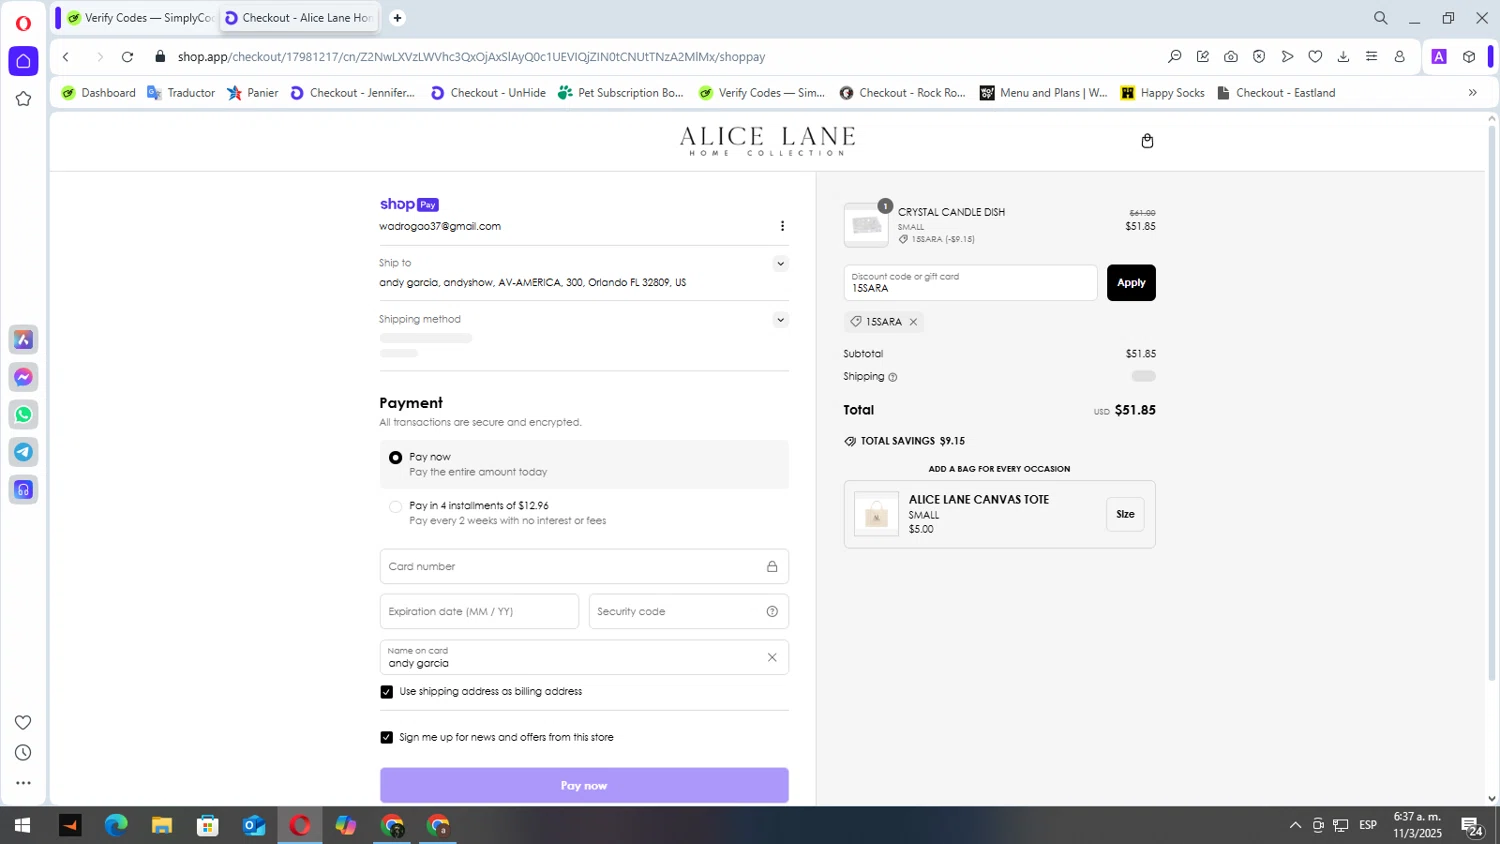
Task: Open the Aria AI sidebar icon
Action: (x=23, y=340)
